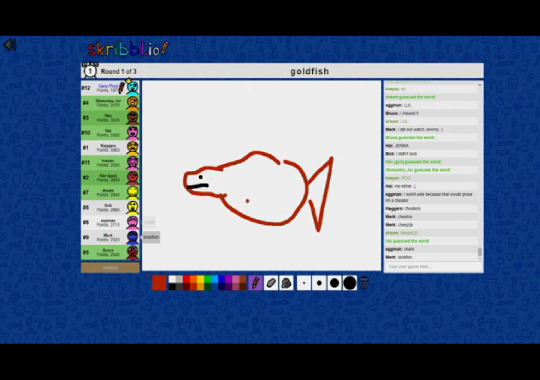Click the dark red avatar of player #5
This screenshot has height=380, width=540.
[133, 253]
